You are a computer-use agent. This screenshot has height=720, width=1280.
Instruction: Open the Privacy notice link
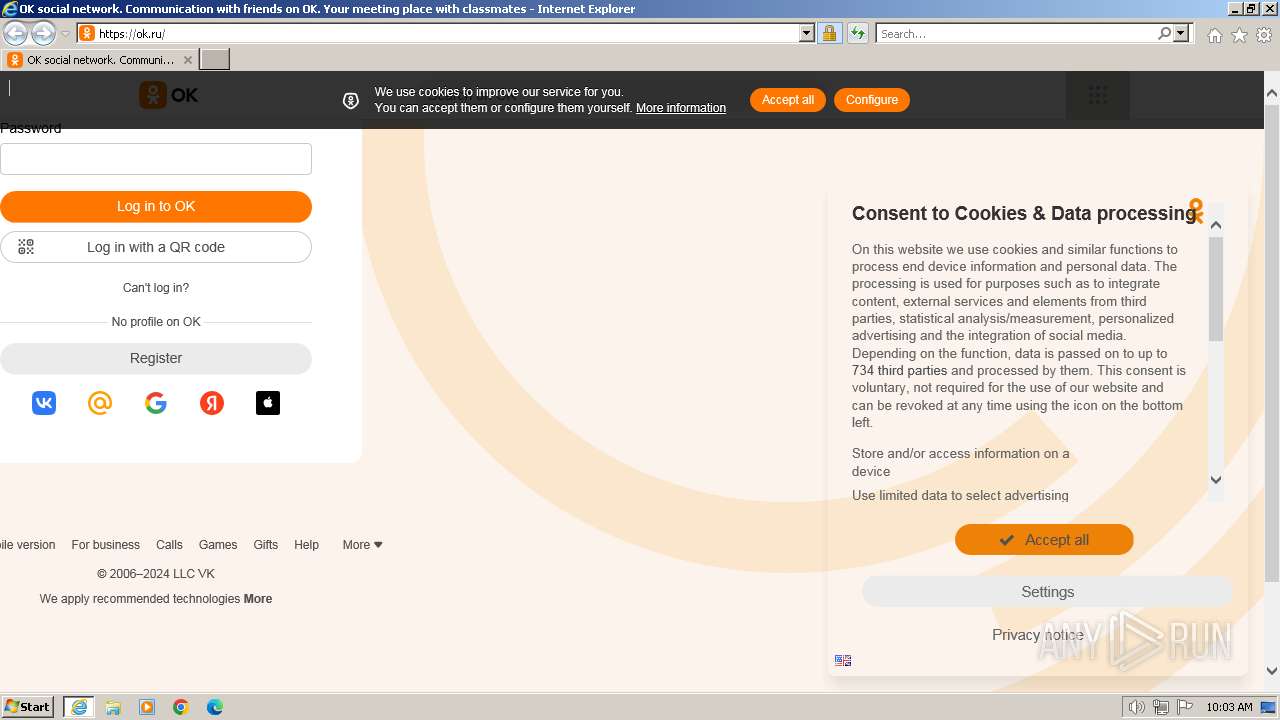pyautogui.click(x=1038, y=635)
